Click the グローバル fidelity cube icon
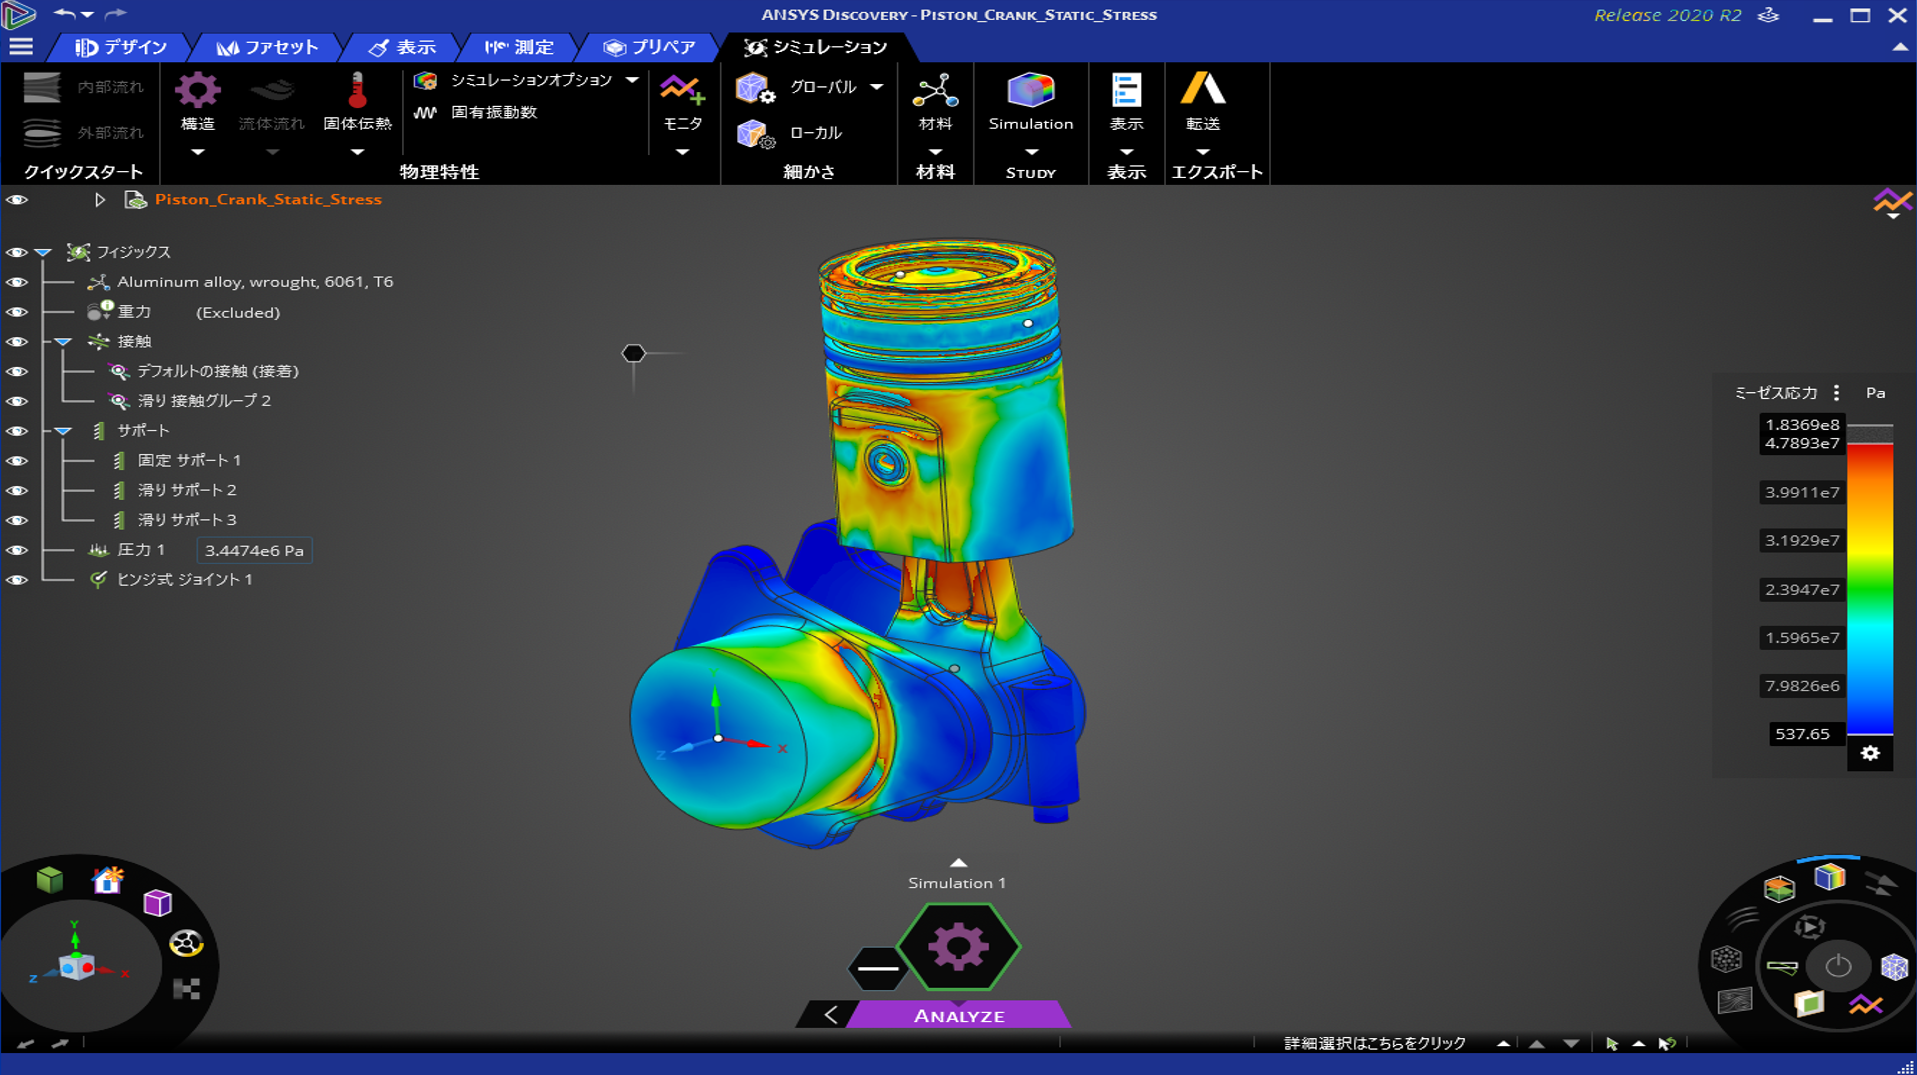Screen dimensions: 1917x1075 (x=755, y=88)
